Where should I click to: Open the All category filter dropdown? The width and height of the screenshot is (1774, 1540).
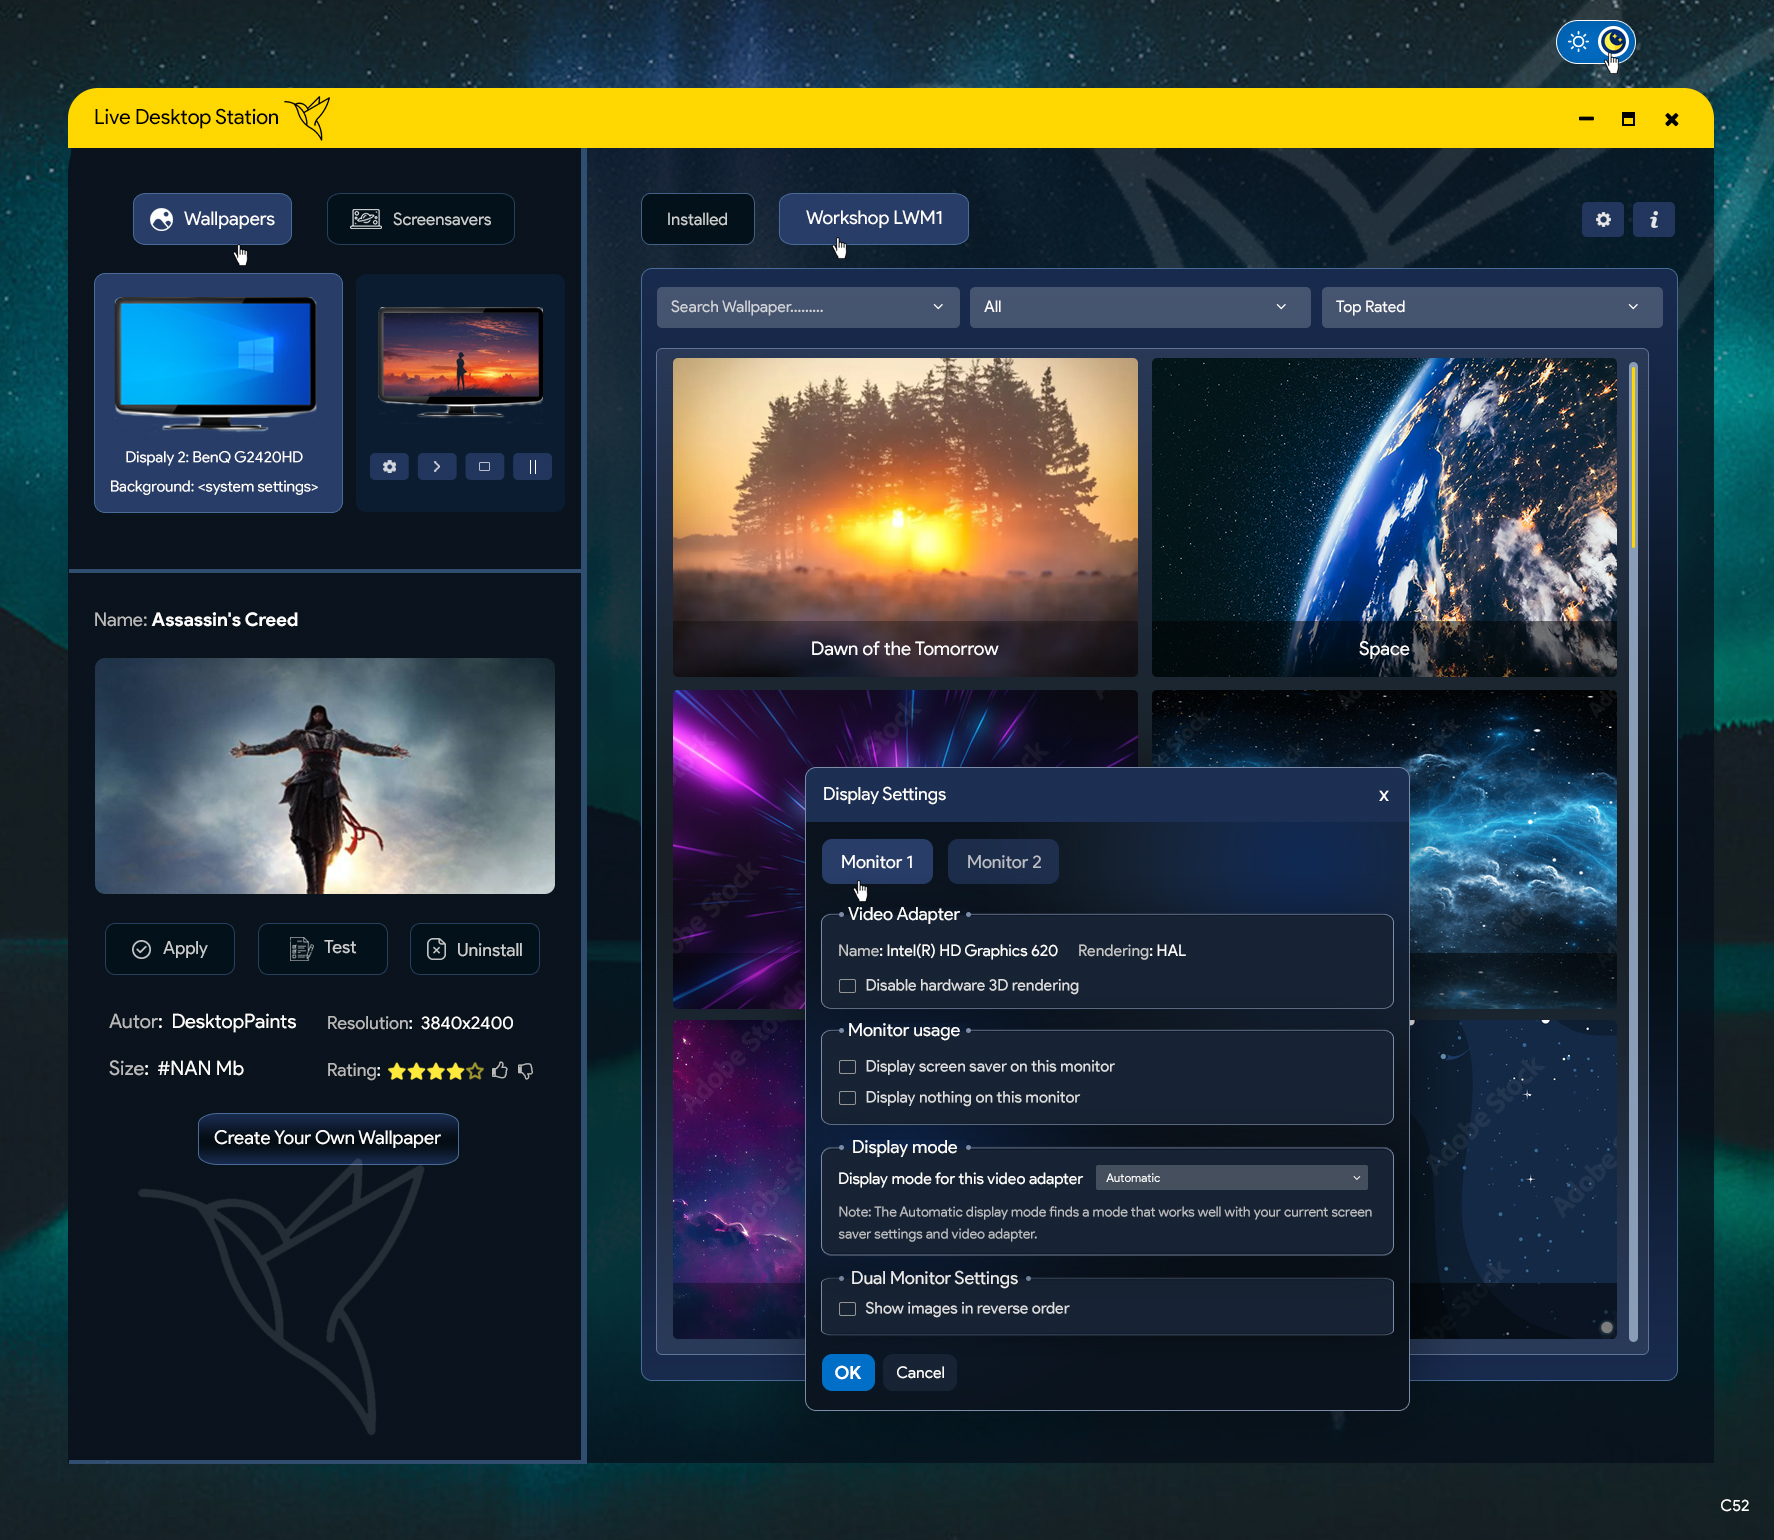click(1139, 307)
